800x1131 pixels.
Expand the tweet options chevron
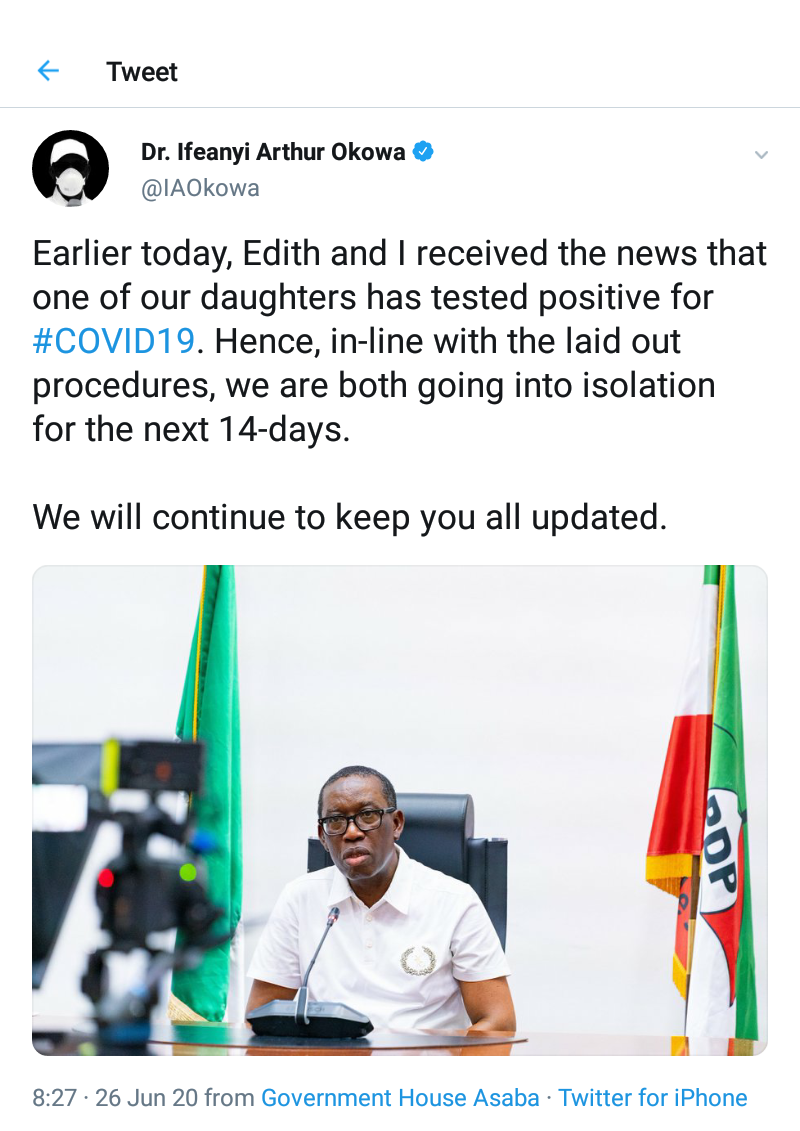[761, 155]
